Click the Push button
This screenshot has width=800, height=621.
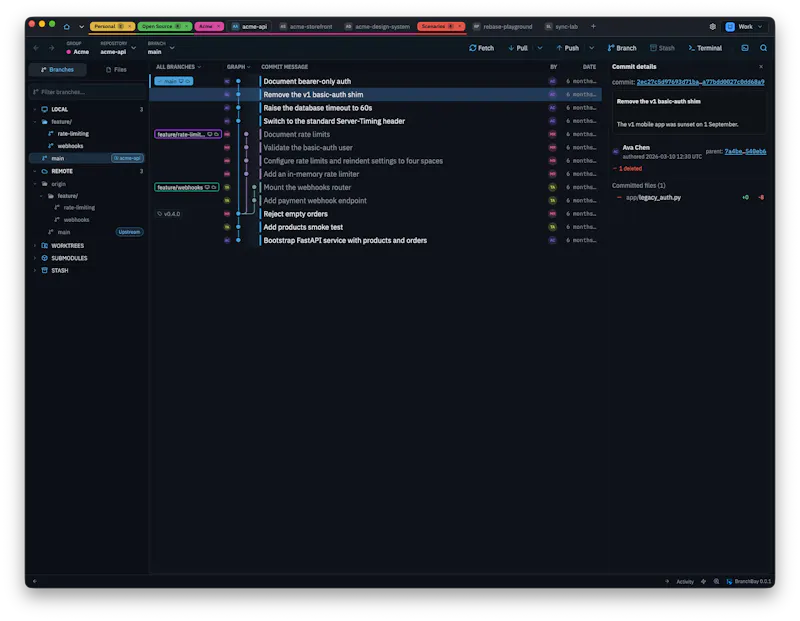[567, 48]
